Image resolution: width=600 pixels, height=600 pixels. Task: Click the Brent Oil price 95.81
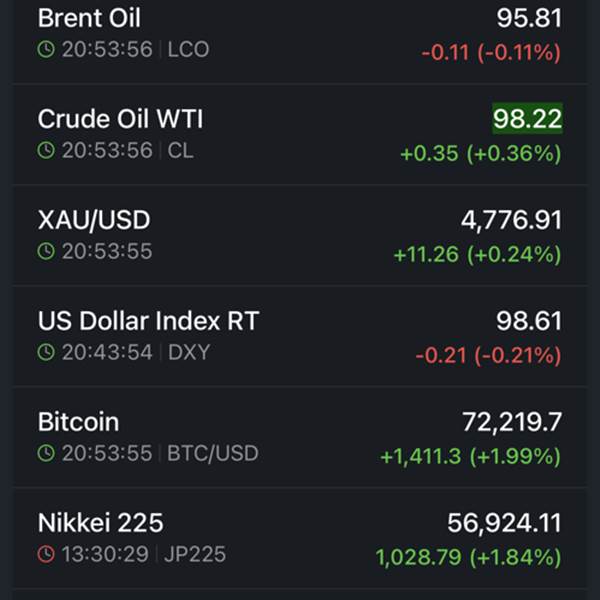tap(528, 18)
